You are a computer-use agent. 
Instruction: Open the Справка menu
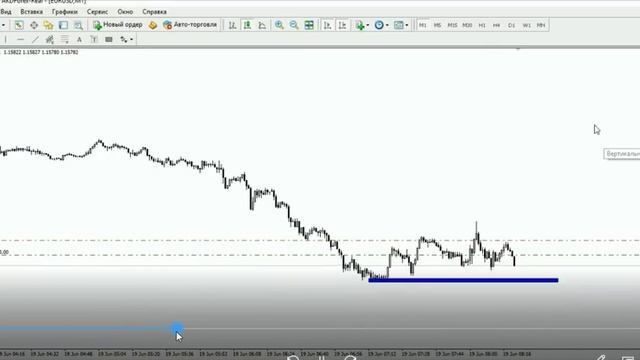(154, 12)
